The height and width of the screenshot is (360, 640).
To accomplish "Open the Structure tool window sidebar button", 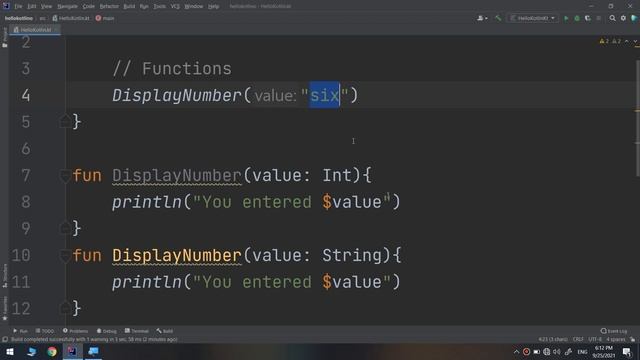I will click(x=4, y=276).
